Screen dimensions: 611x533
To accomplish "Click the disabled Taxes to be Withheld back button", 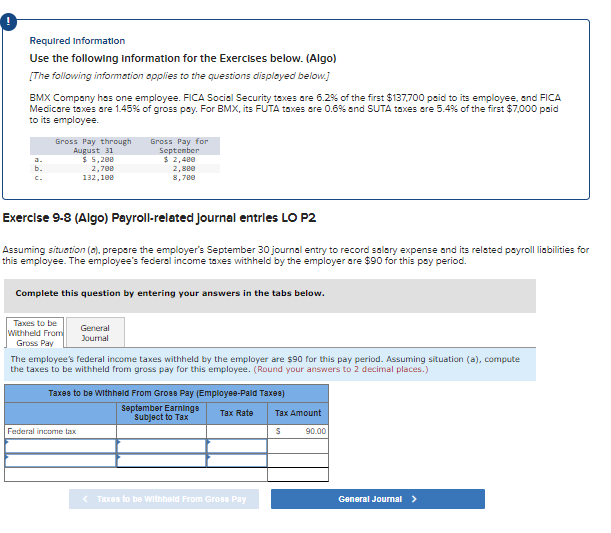I will pyautogui.click(x=164, y=499).
